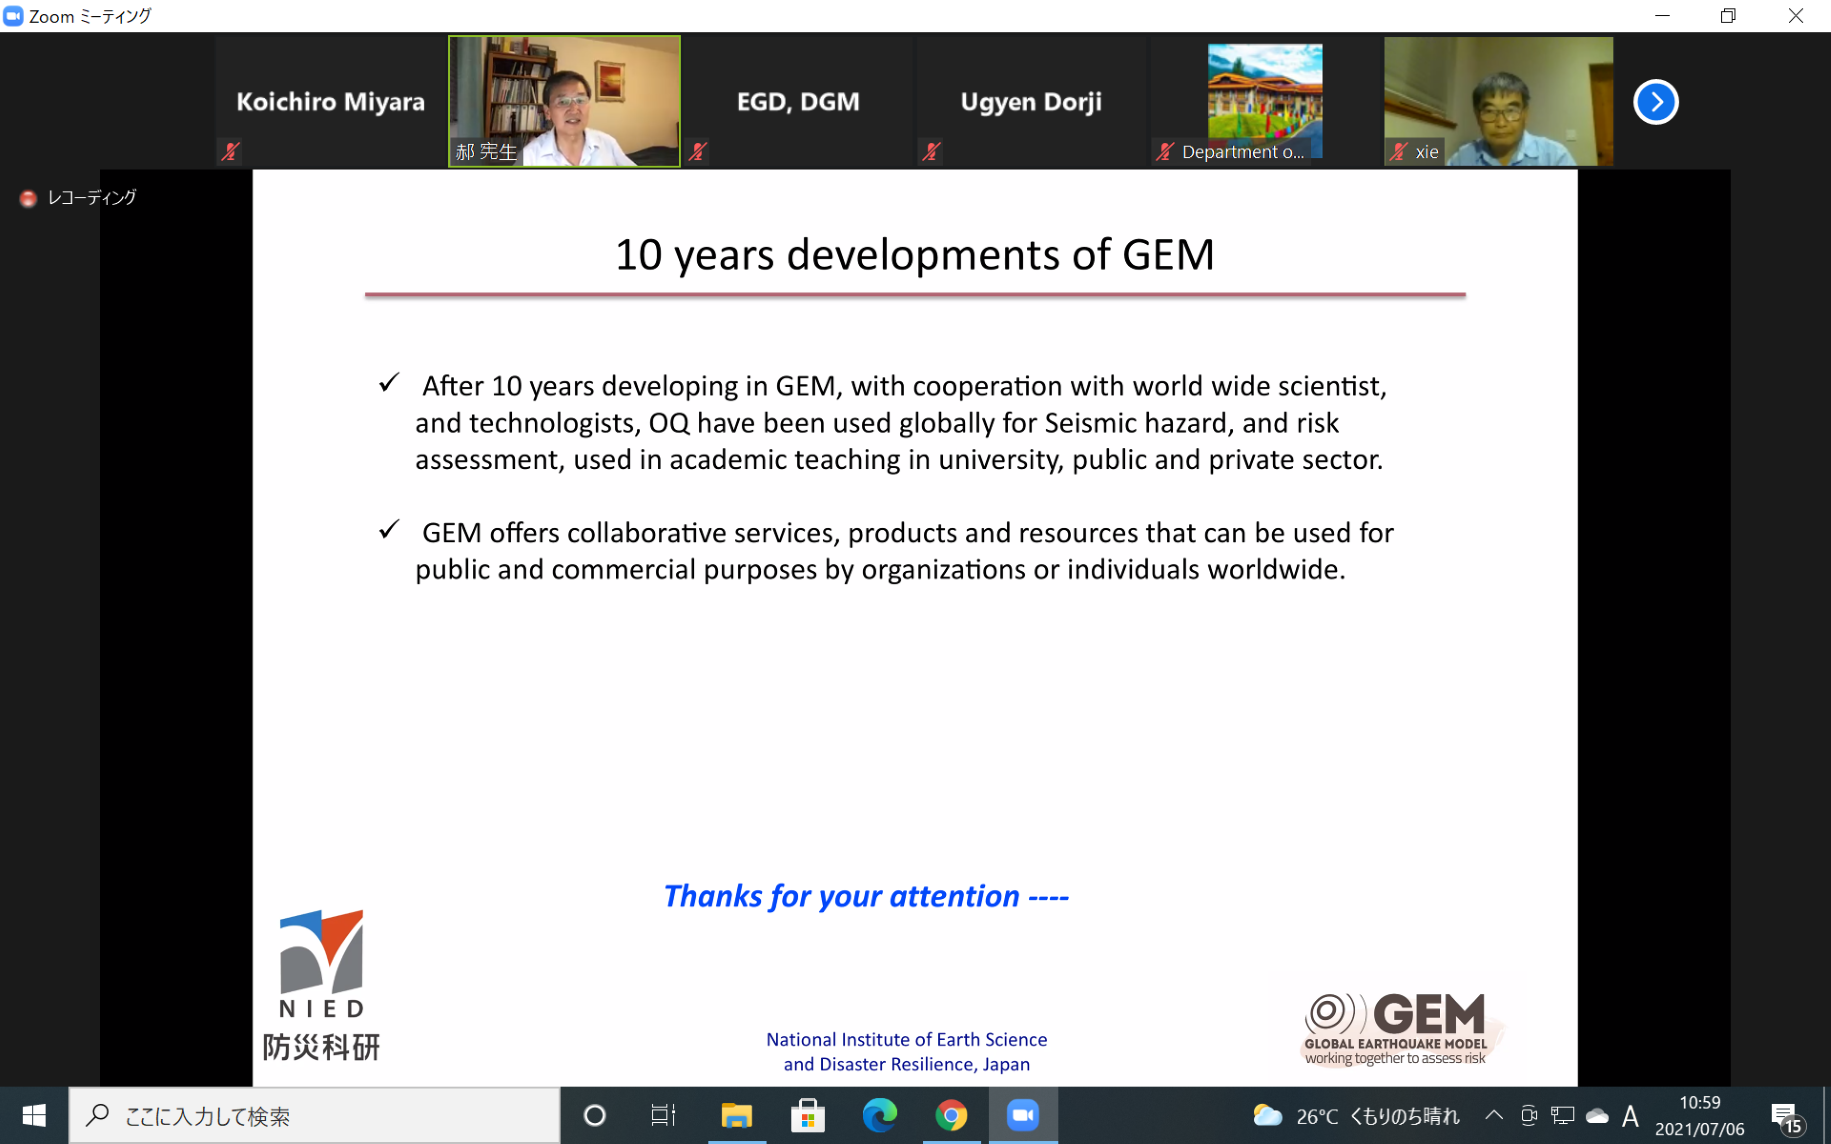Select EGD, DGM participant tile
Image resolution: width=1831 pixels, height=1144 pixels.
pos(798,101)
